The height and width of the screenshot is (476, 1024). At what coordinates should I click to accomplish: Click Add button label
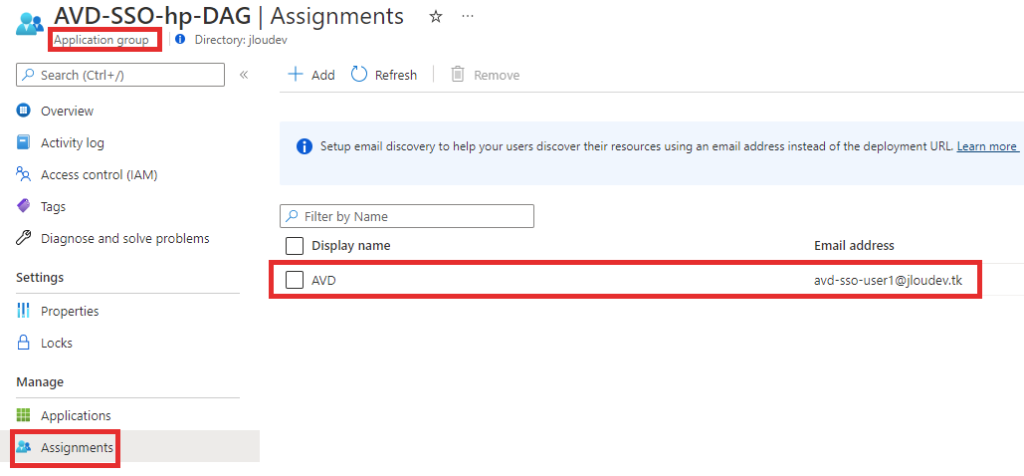(323, 75)
